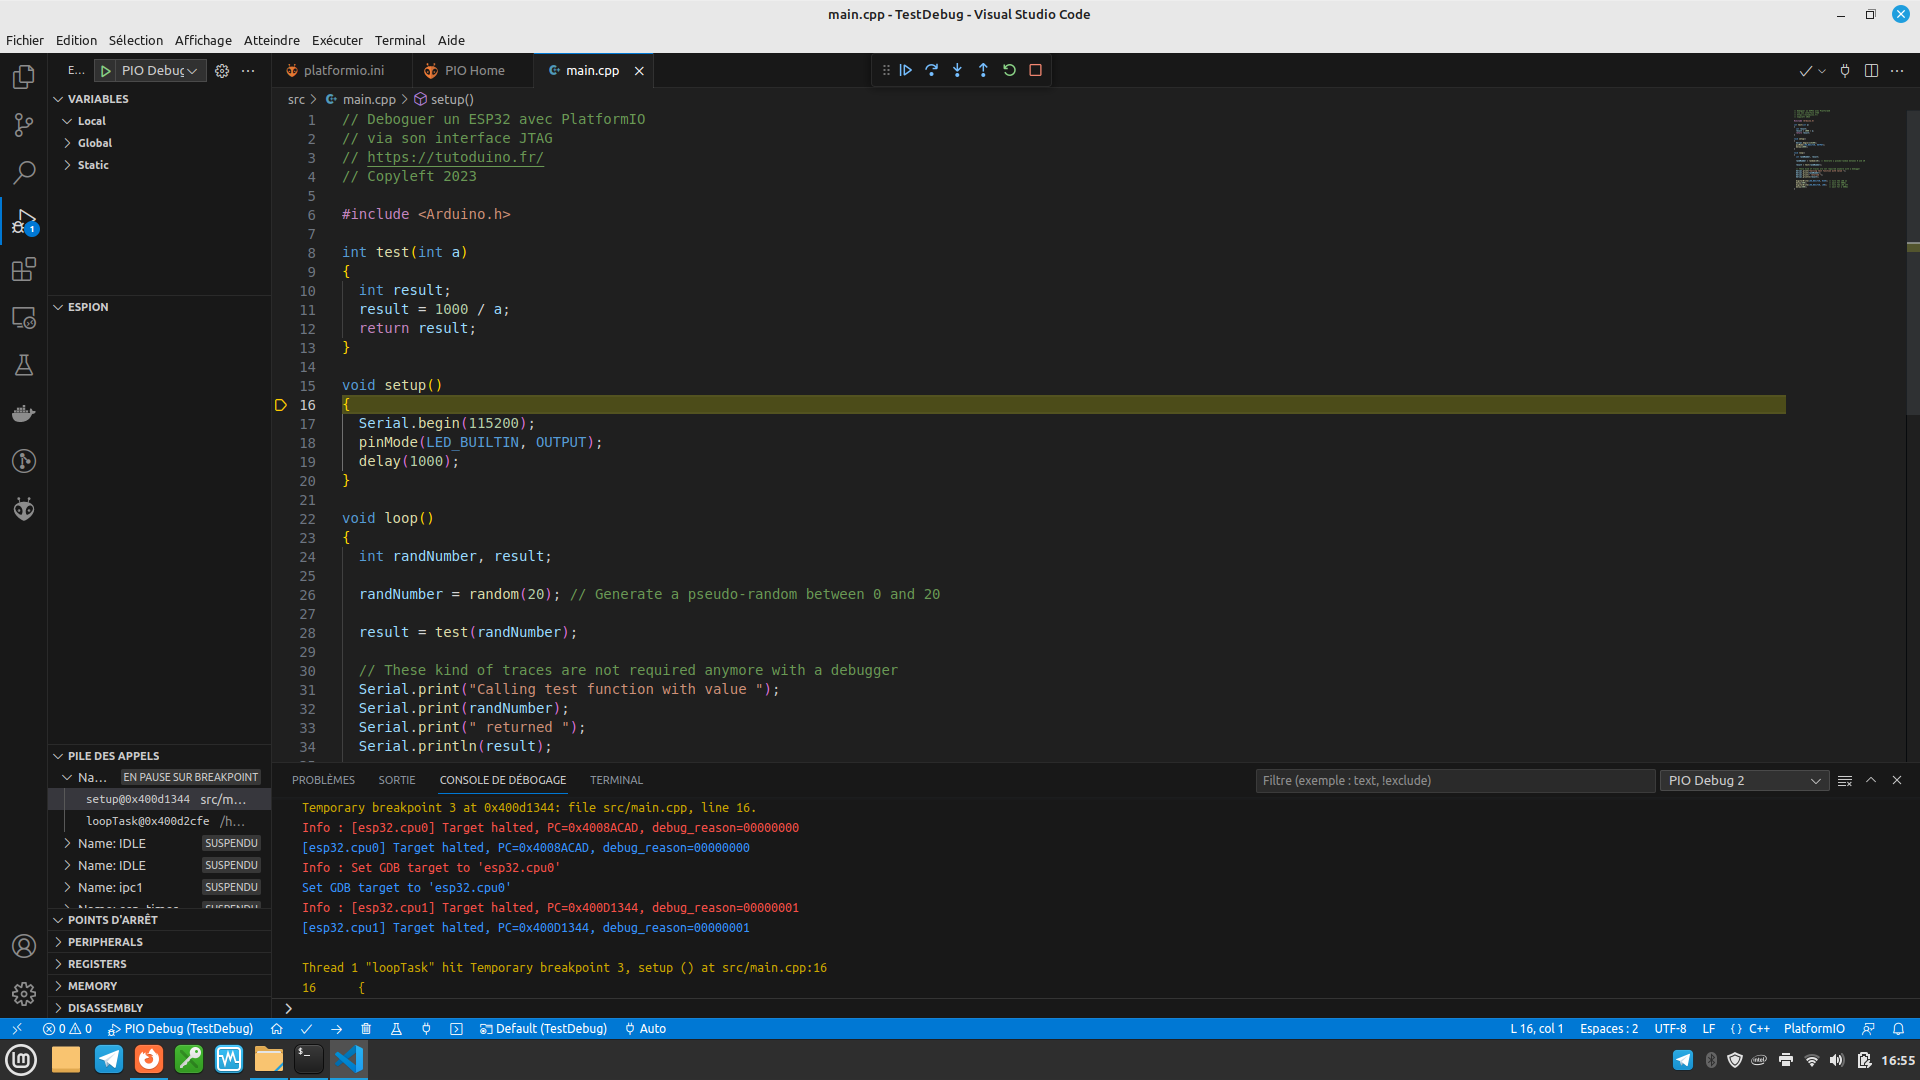This screenshot has height=1080, width=1920.
Task: Close the main.cpp editor tab
Action: point(639,71)
